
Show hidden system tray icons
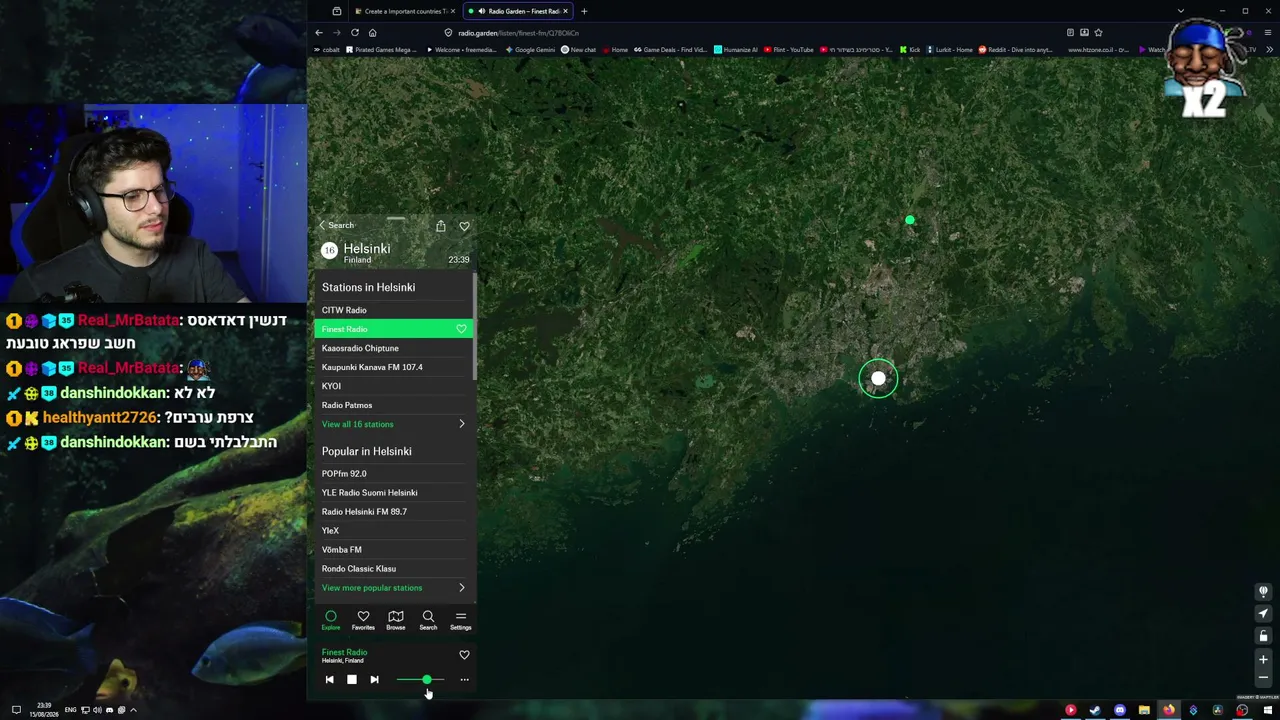click(x=133, y=710)
